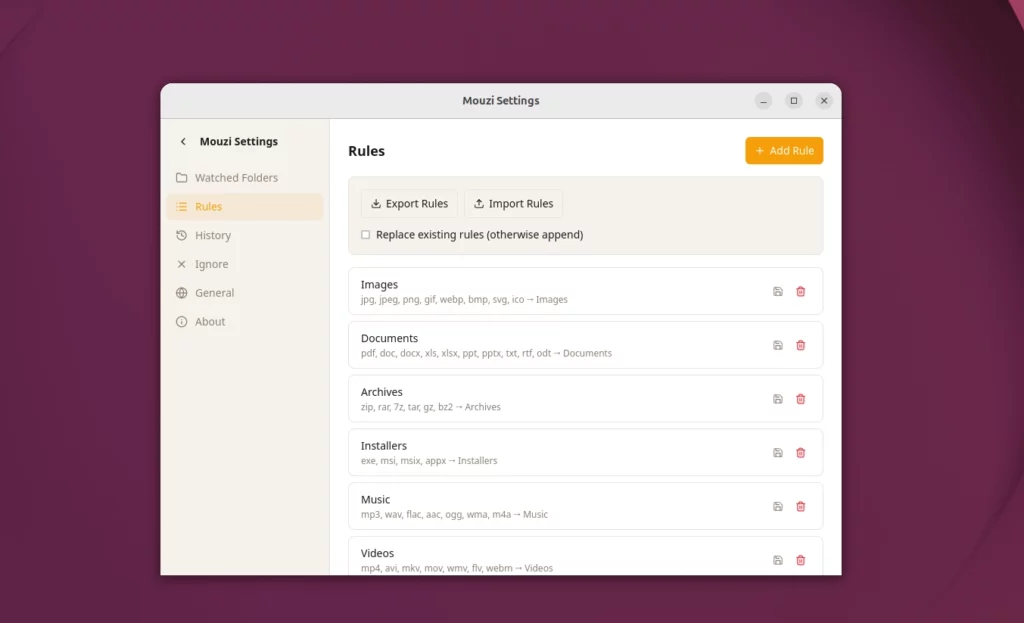The height and width of the screenshot is (623, 1024).
Task: Delete the Videos rule
Action: (x=801, y=560)
